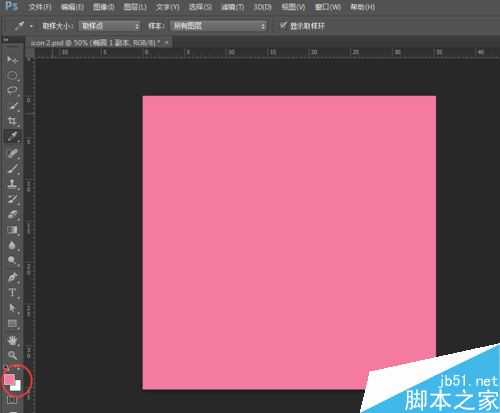Select the Clone Stamp tool
The width and height of the screenshot is (500, 413).
click(12, 184)
